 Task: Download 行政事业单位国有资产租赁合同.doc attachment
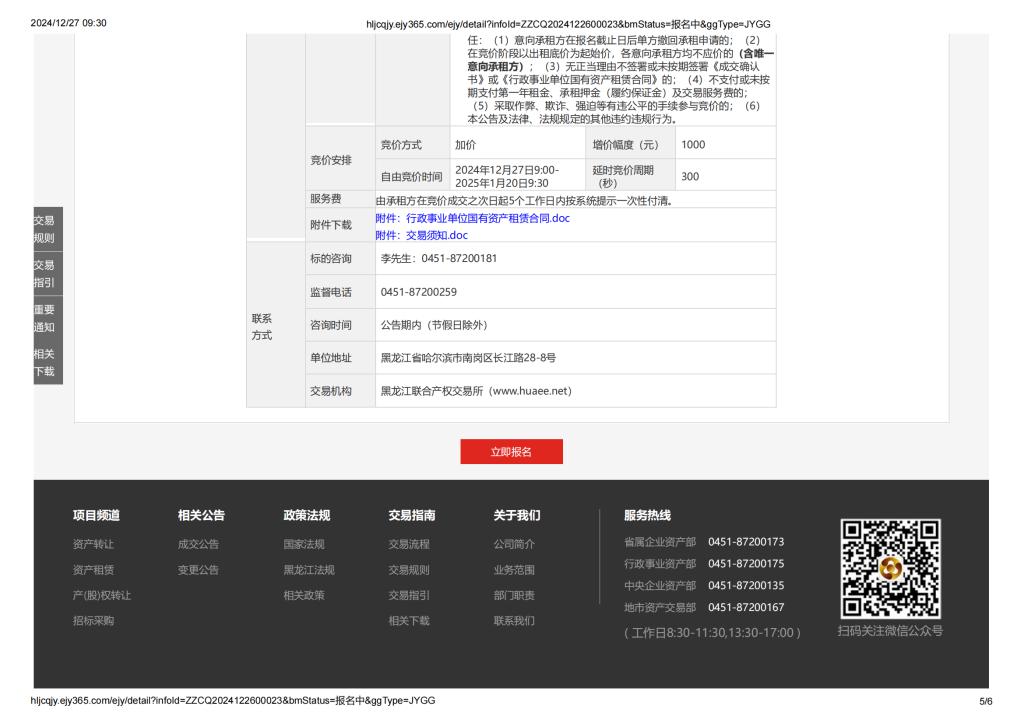pyautogui.click(x=472, y=218)
